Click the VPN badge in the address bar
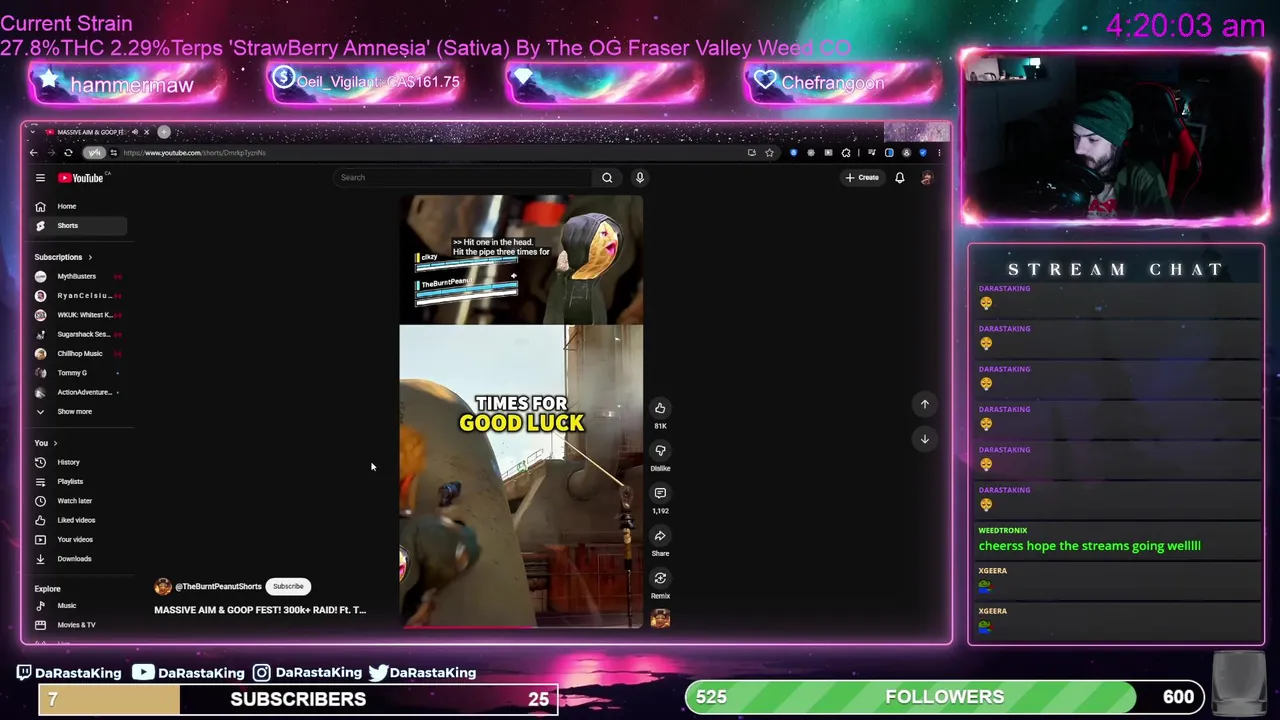The height and width of the screenshot is (720, 1280). click(x=93, y=153)
